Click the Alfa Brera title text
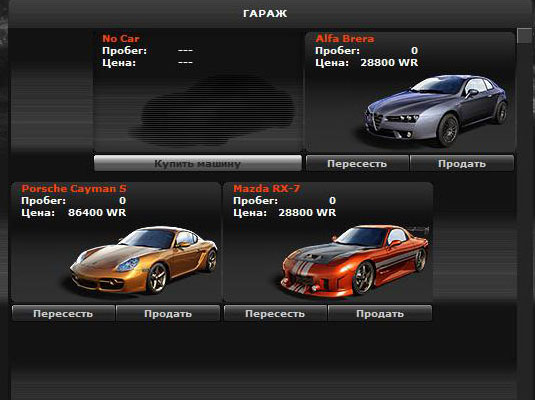This screenshot has height=400, width=535. (345, 39)
